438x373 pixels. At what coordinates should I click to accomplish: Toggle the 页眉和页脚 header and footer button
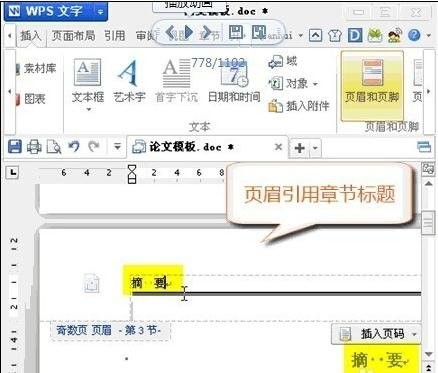coord(372,85)
